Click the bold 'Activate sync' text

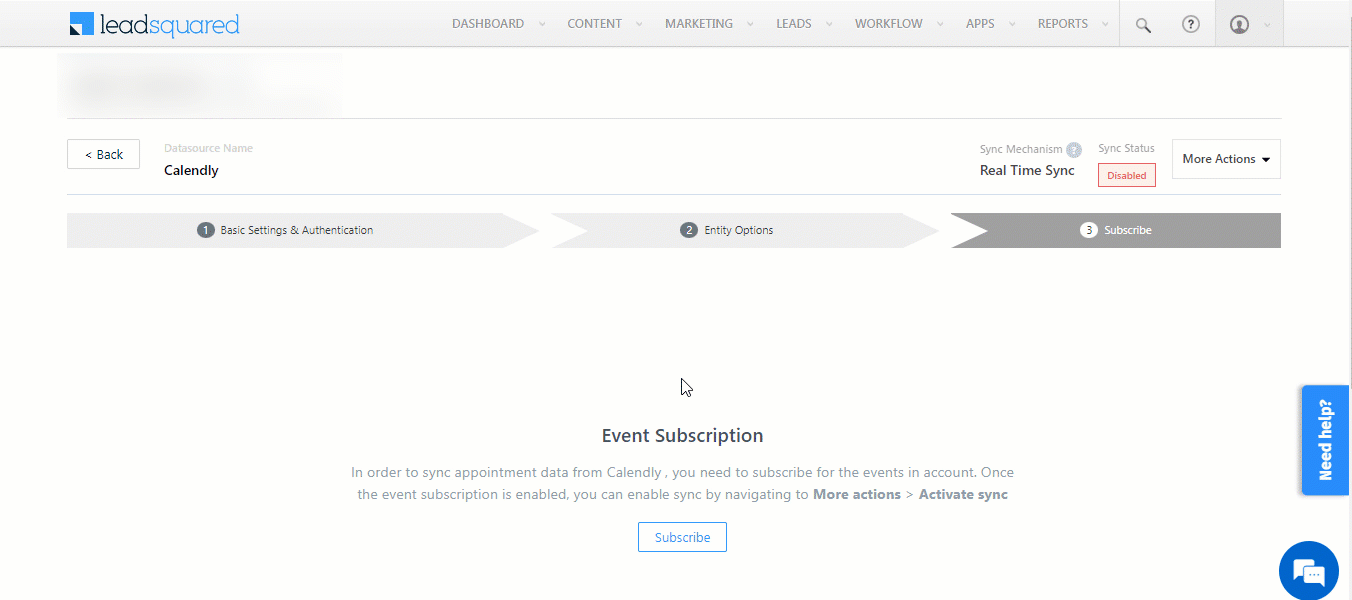[x=963, y=494]
